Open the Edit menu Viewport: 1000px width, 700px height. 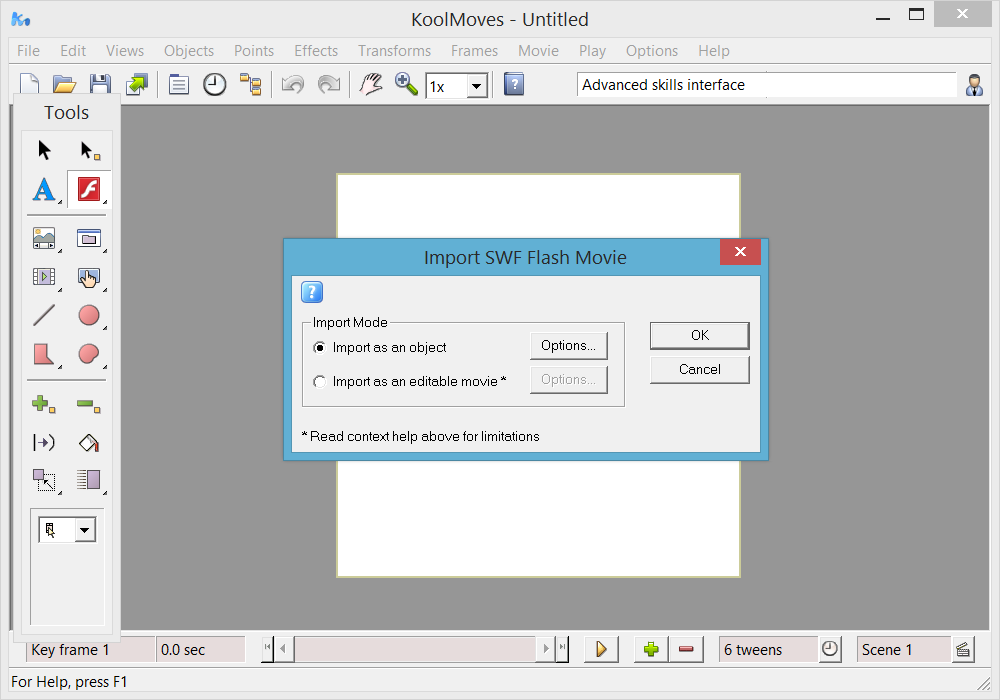coord(73,50)
